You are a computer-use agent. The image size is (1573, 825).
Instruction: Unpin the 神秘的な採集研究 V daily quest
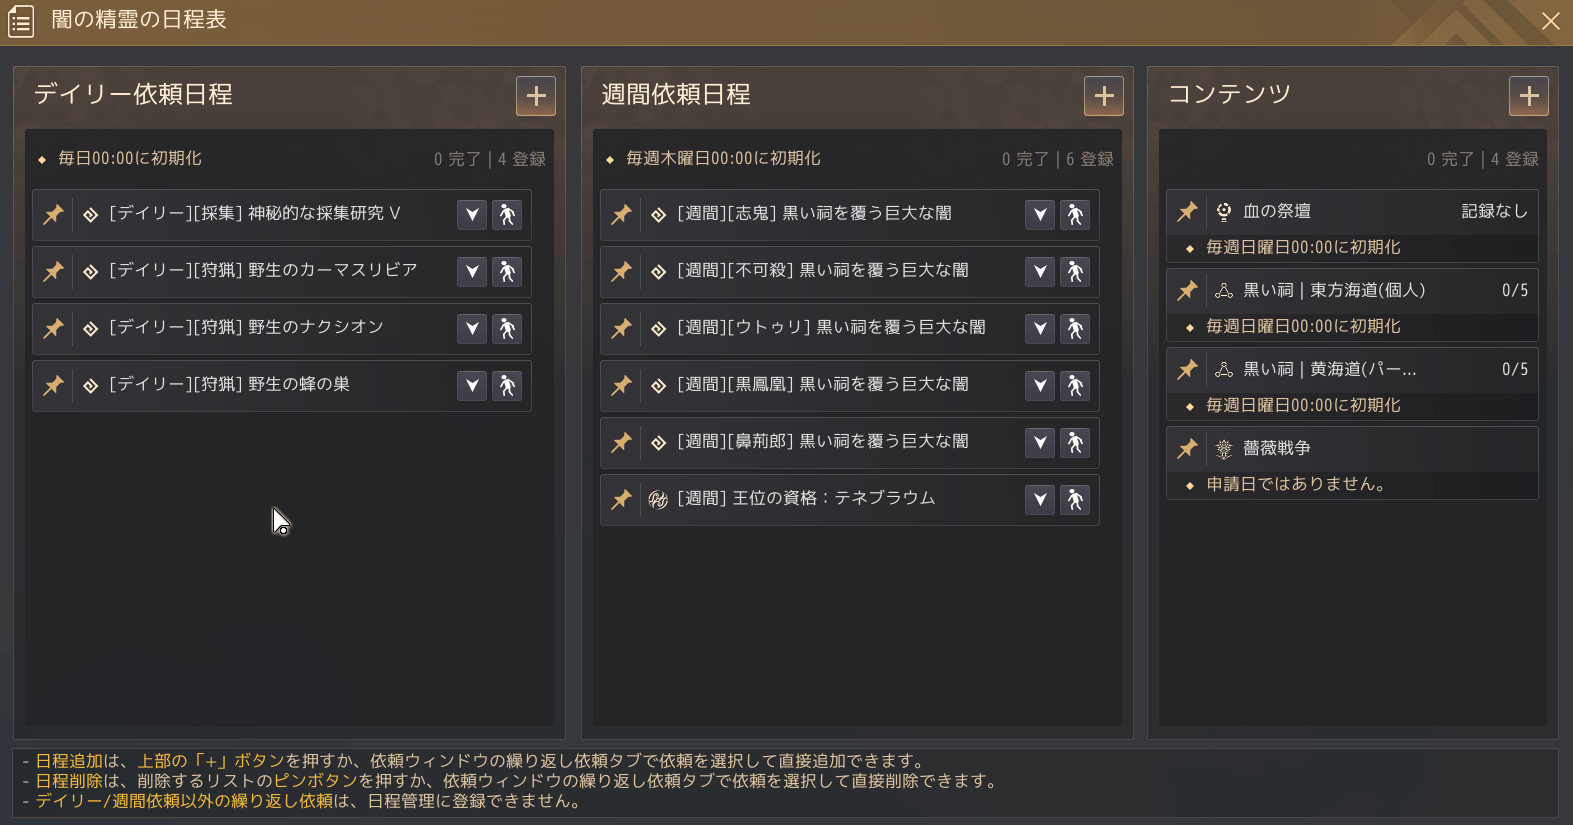[x=53, y=215]
